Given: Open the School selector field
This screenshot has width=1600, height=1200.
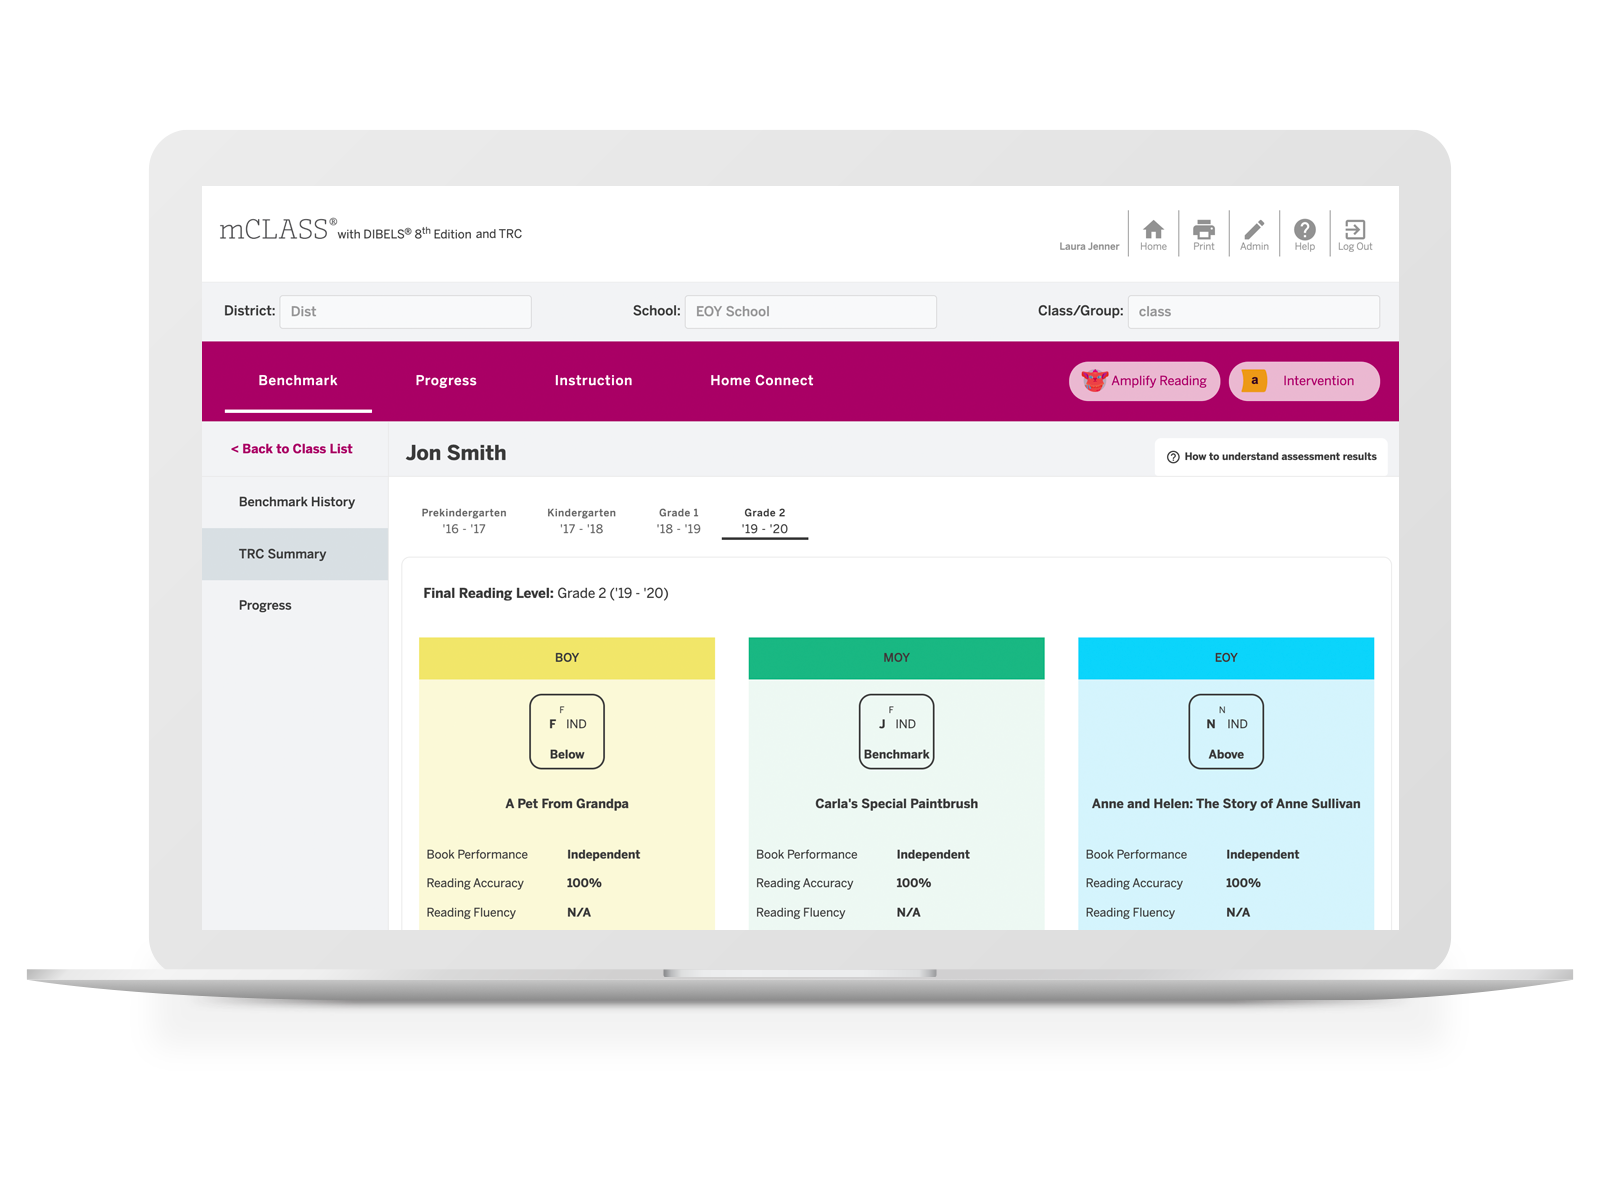Looking at the screenshot, I should click(810, 312).
